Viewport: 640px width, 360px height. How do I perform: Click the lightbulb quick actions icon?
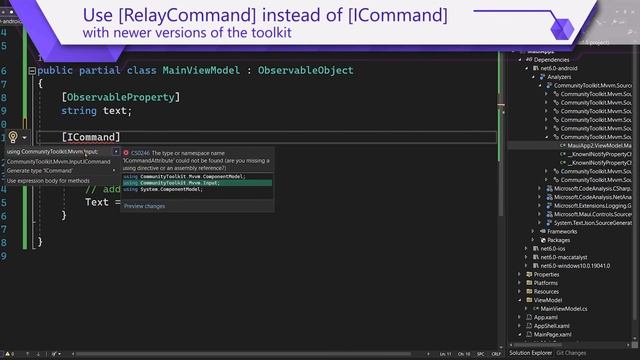click(13, 137)
